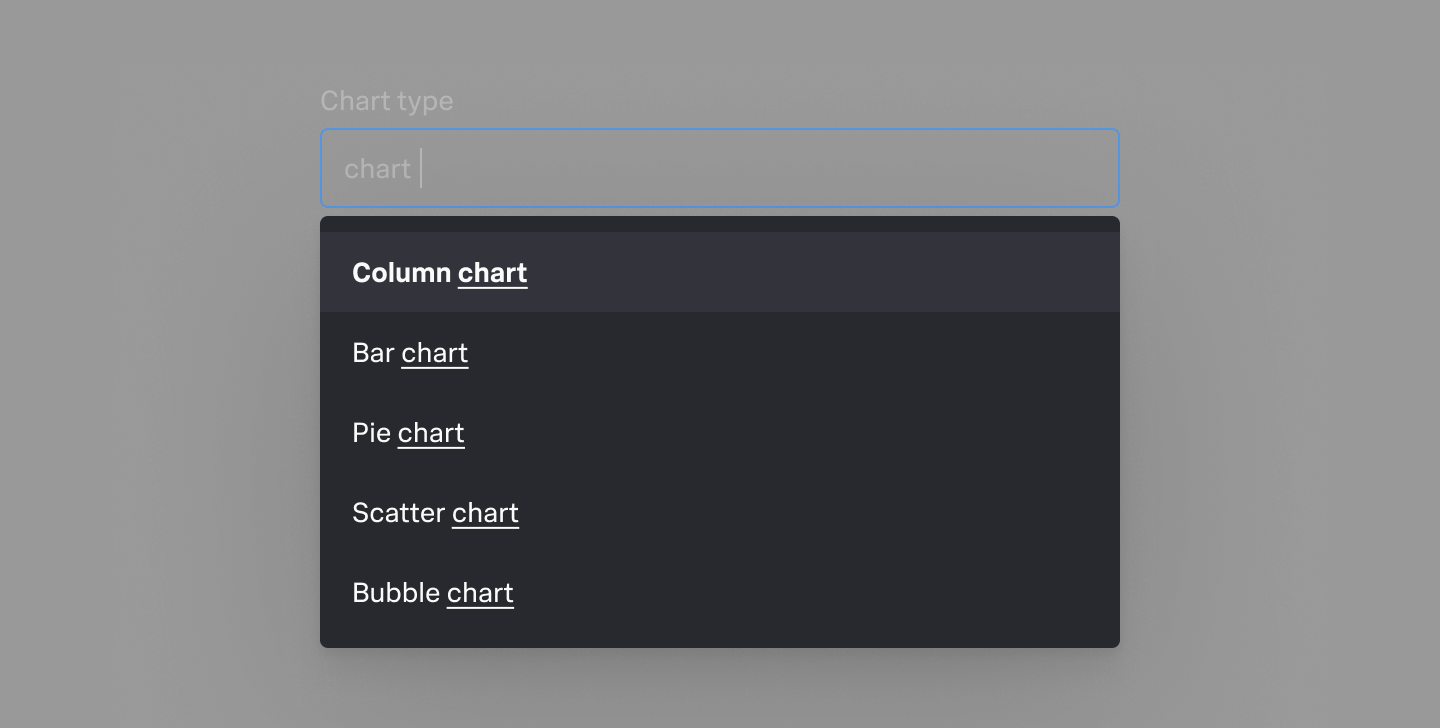Select the last item in the suggestions list

pos(432,592)
